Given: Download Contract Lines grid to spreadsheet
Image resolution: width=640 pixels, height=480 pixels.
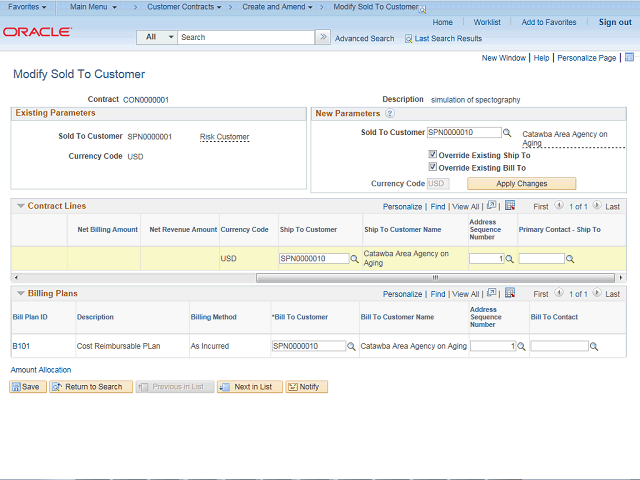Looking at the screenshot, I should [510, 205].
